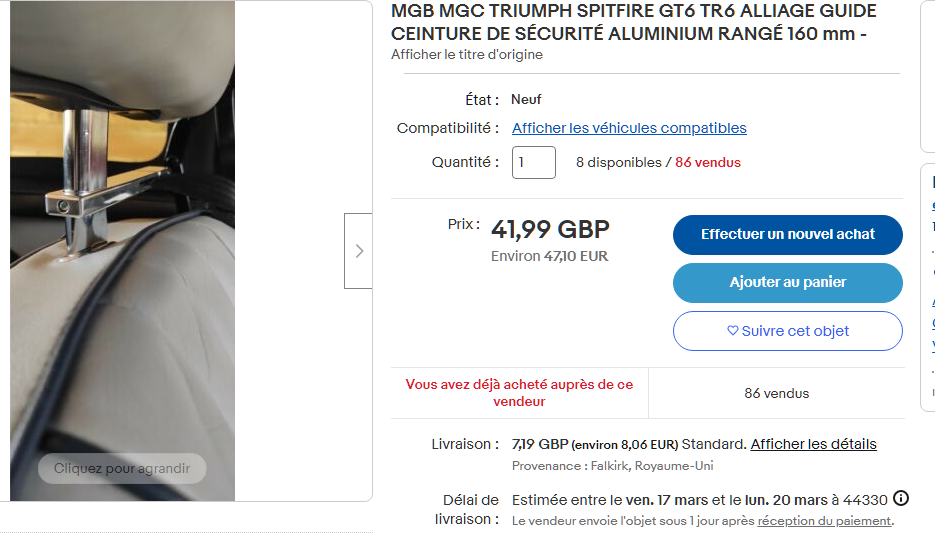Screen dimensions: 935x535
Task: Click the 41,99 GBP price
Action: point(550,230)
